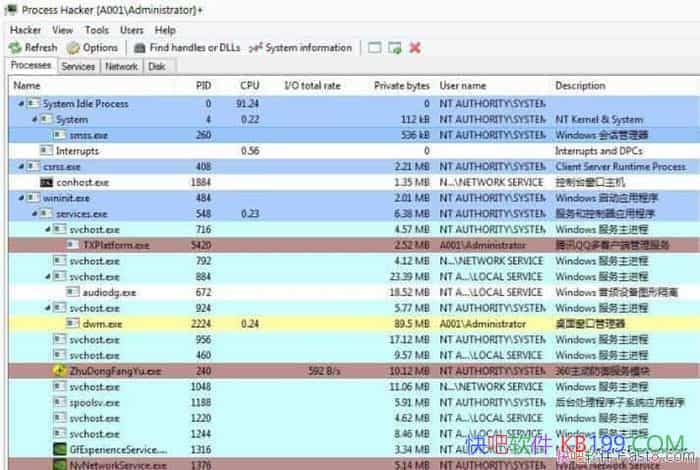This screenshot has width=700, height=470.
Task: Sort by Description column header
Action: click(580, 85)
